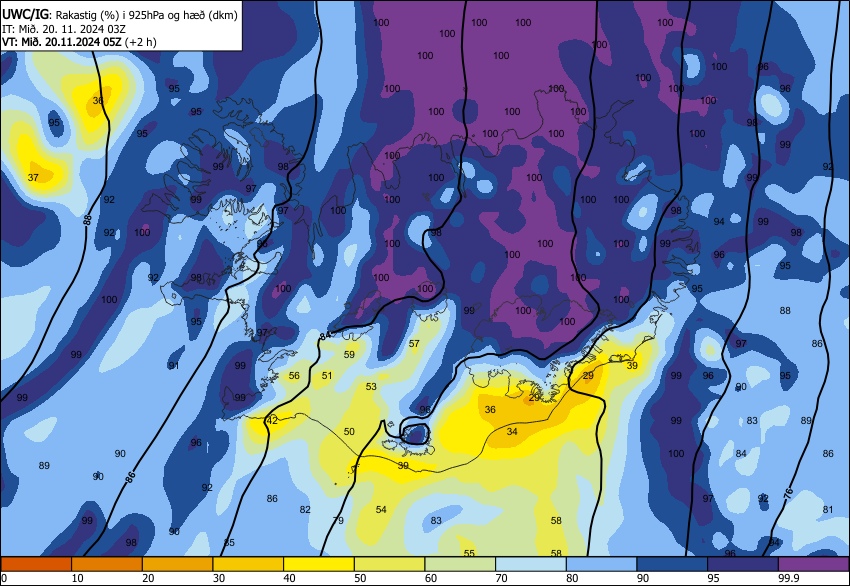This screenshot has height=586, width=850.
Task: Click 'Rakastig (%) í 925hPa og hæð (dkm)' title
Action: coord(146,15)
